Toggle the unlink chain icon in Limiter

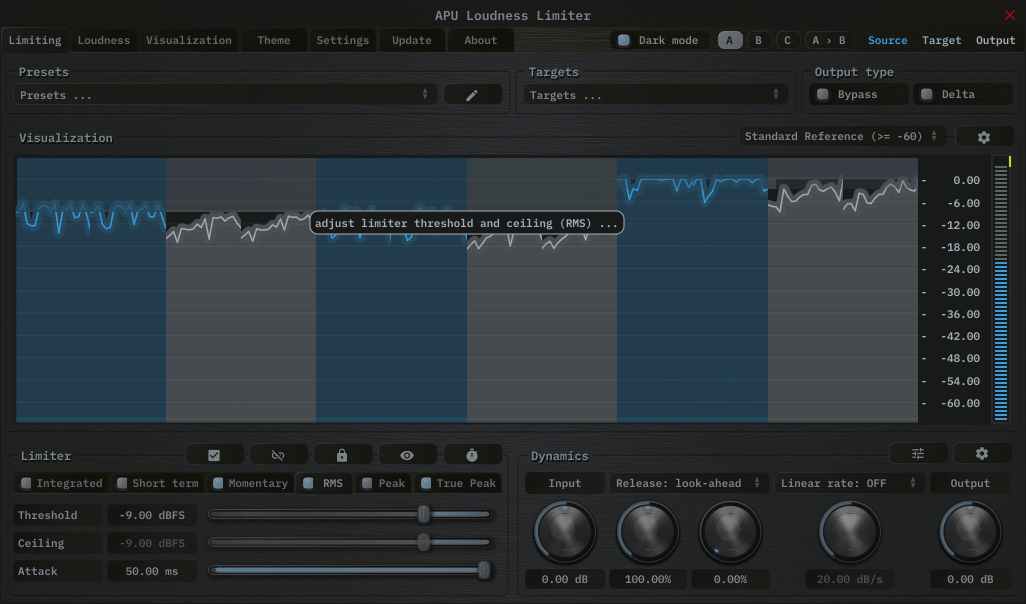278,455
